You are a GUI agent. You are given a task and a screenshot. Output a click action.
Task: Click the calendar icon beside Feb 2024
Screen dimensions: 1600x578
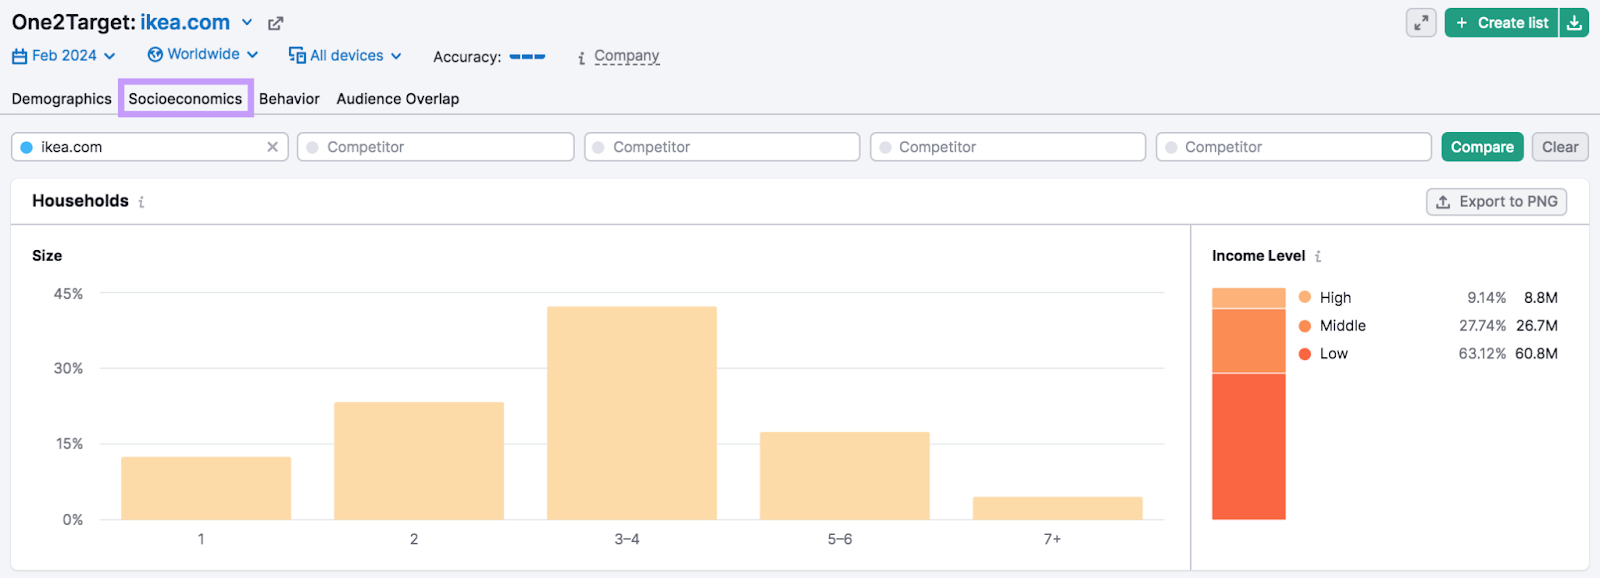click(x=19, y=56)
